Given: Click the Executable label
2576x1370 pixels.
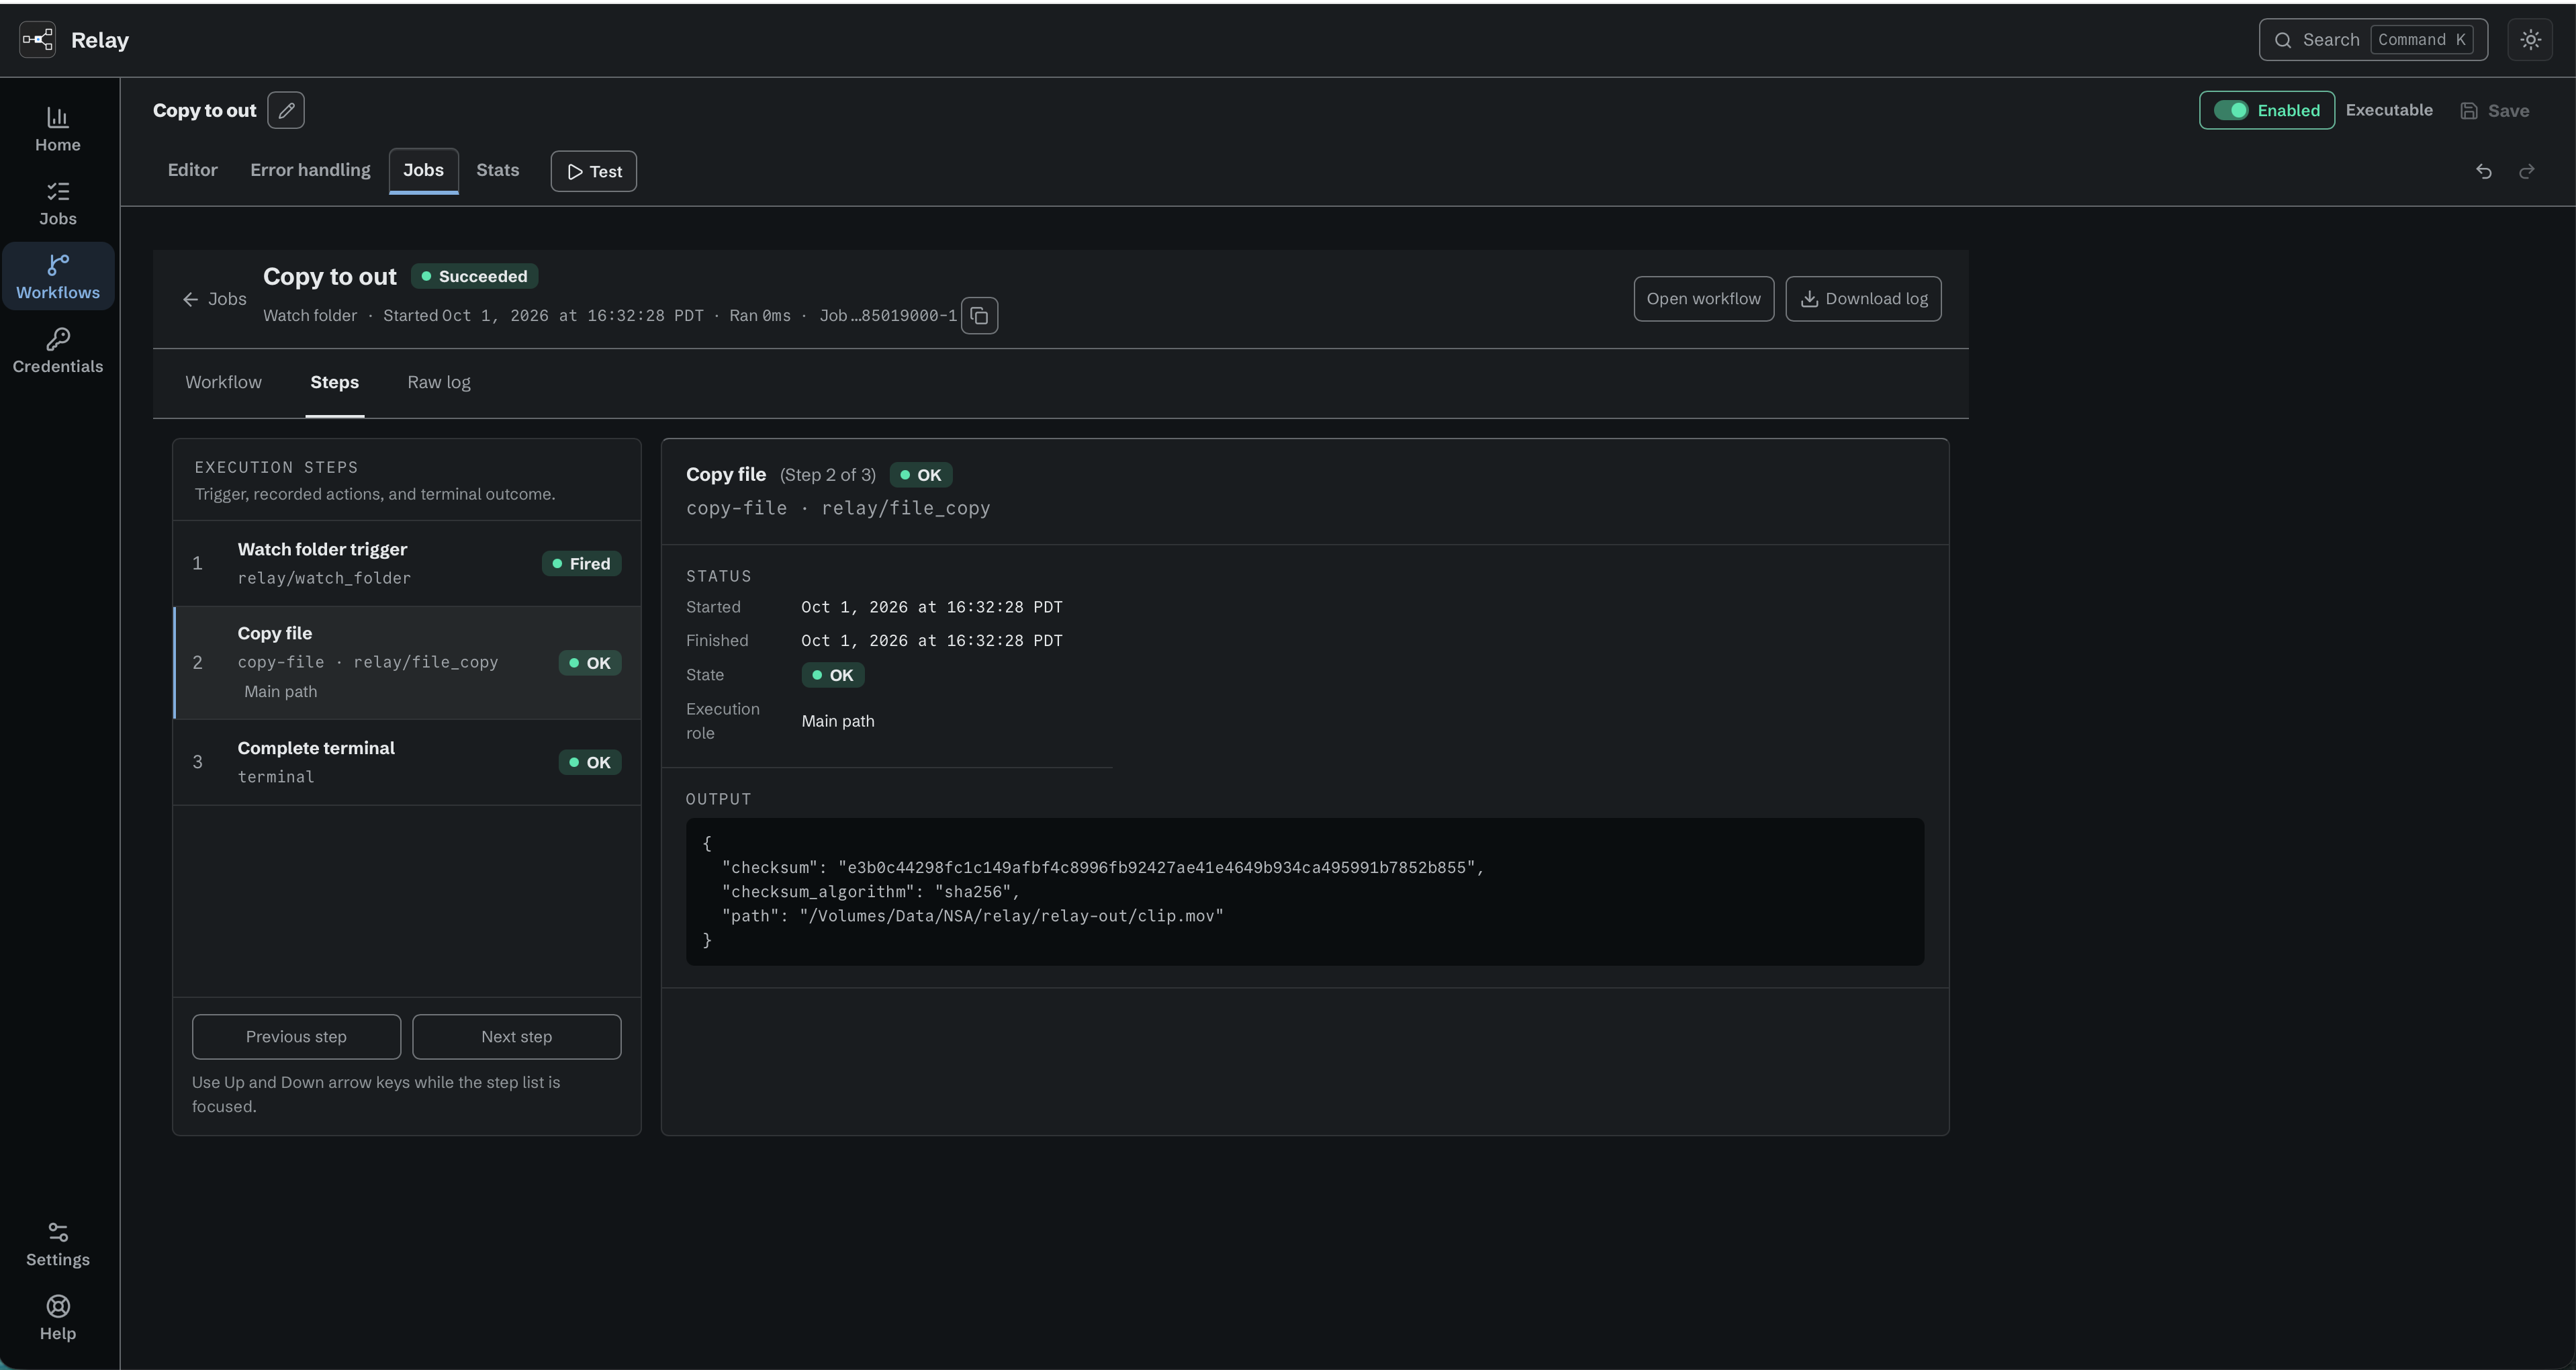Looking at the screenshot, I should pos(2389,110).
